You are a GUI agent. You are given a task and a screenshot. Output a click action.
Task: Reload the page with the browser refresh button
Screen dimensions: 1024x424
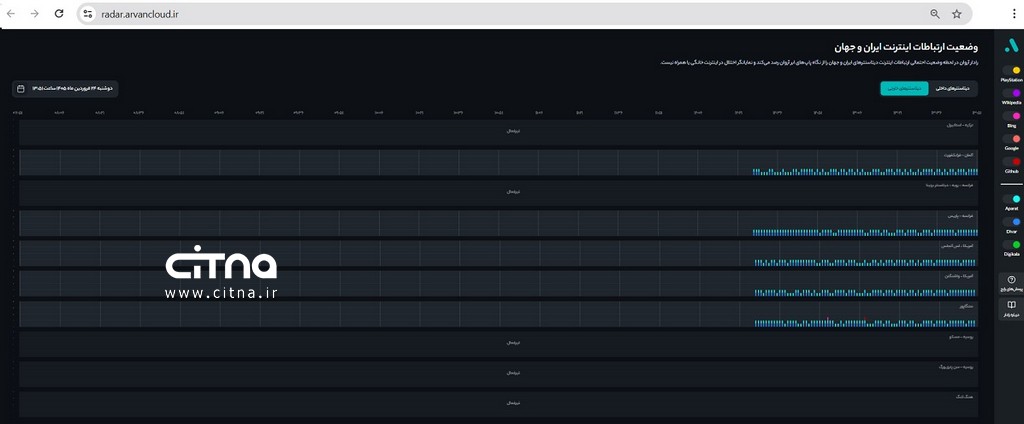click(x=59, y=14)
